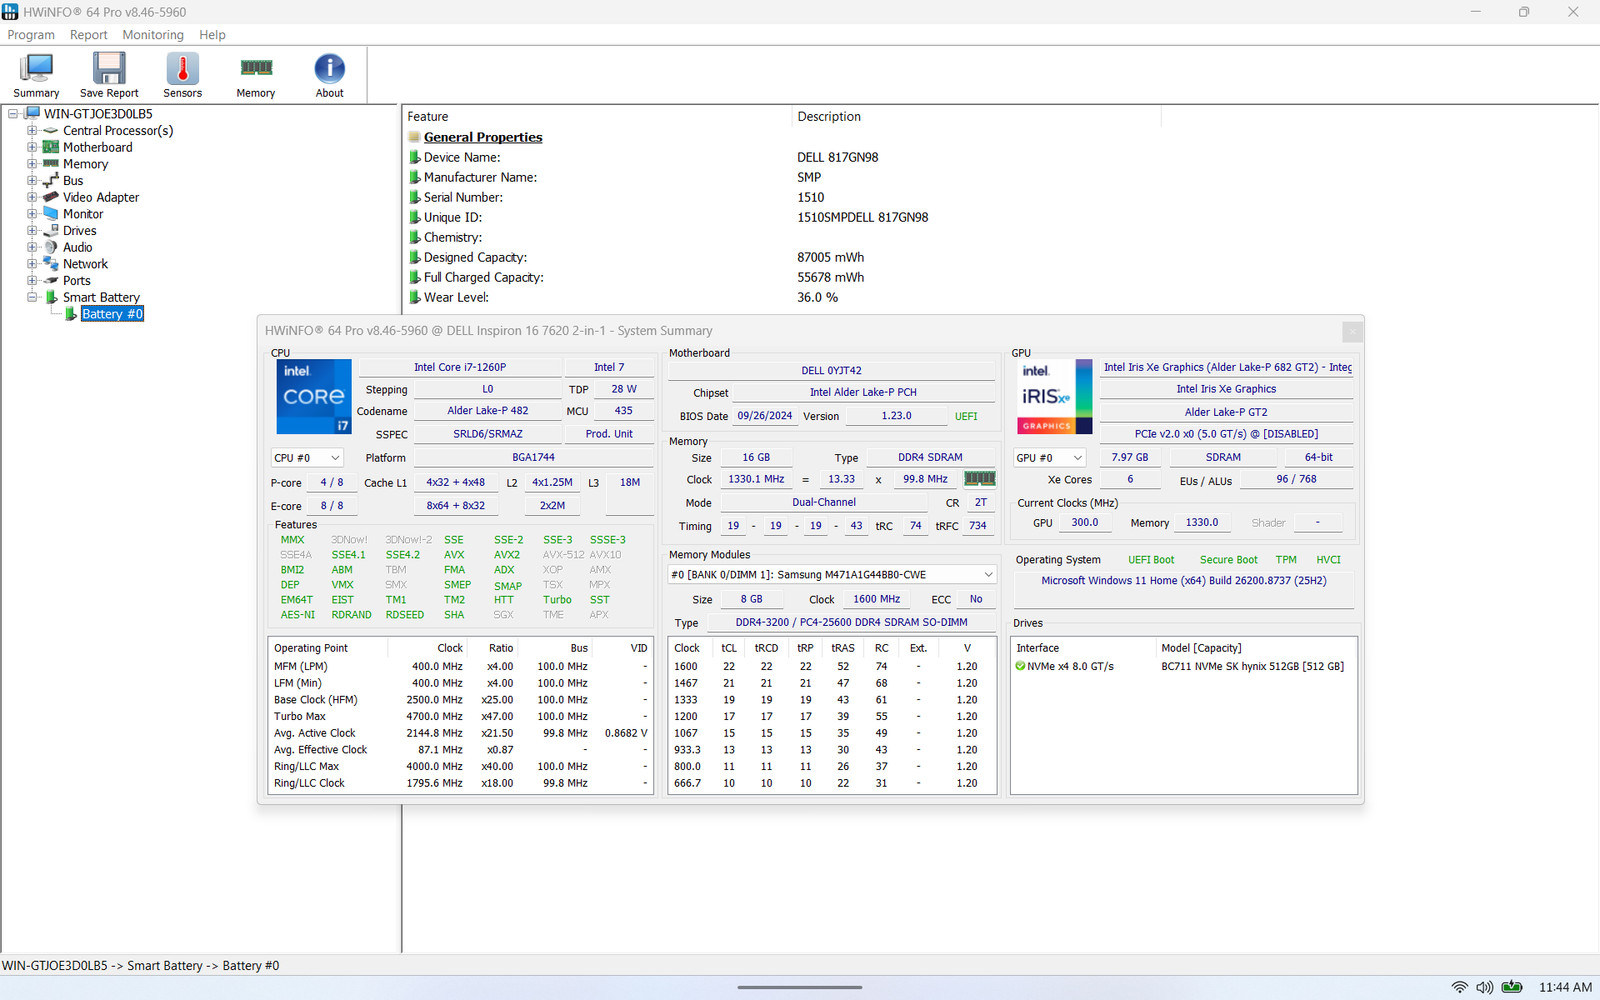1600x1000 pixels.
Task: Click the Intel Alder Lake-P PCH chipset field
Action: point(863,392)
